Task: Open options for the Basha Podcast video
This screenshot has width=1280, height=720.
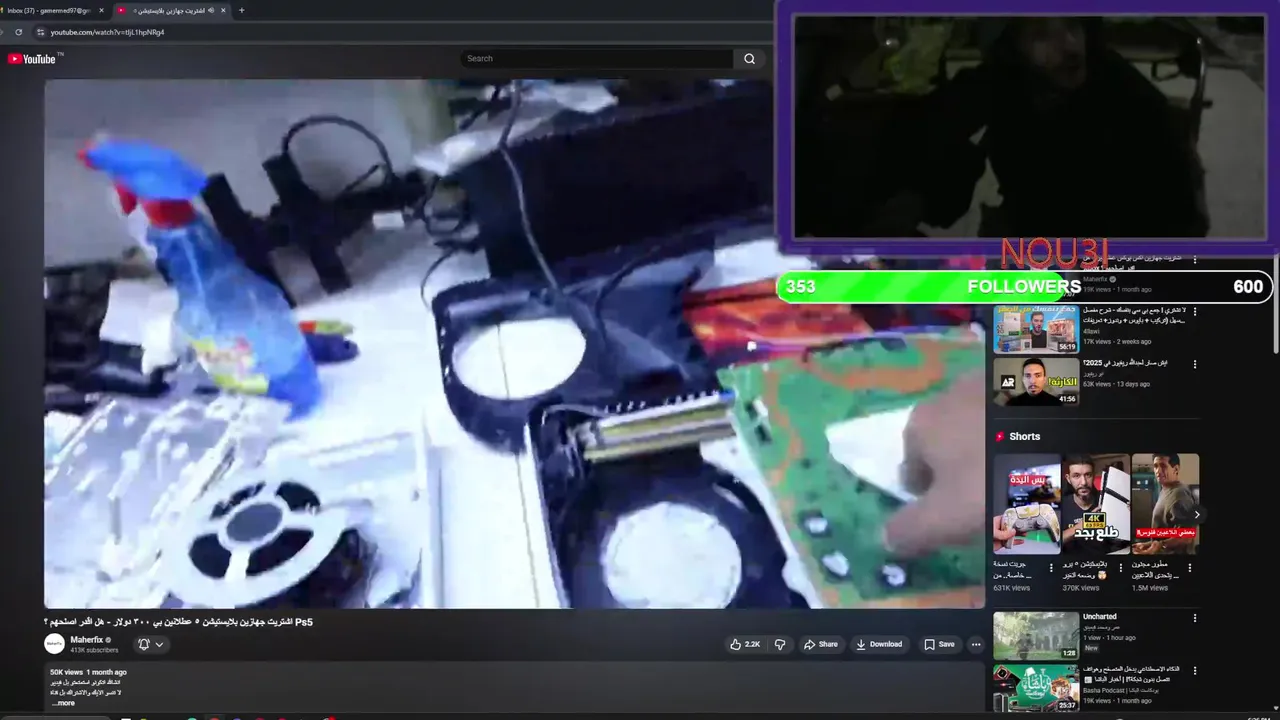Action: tap(1194, 671)
